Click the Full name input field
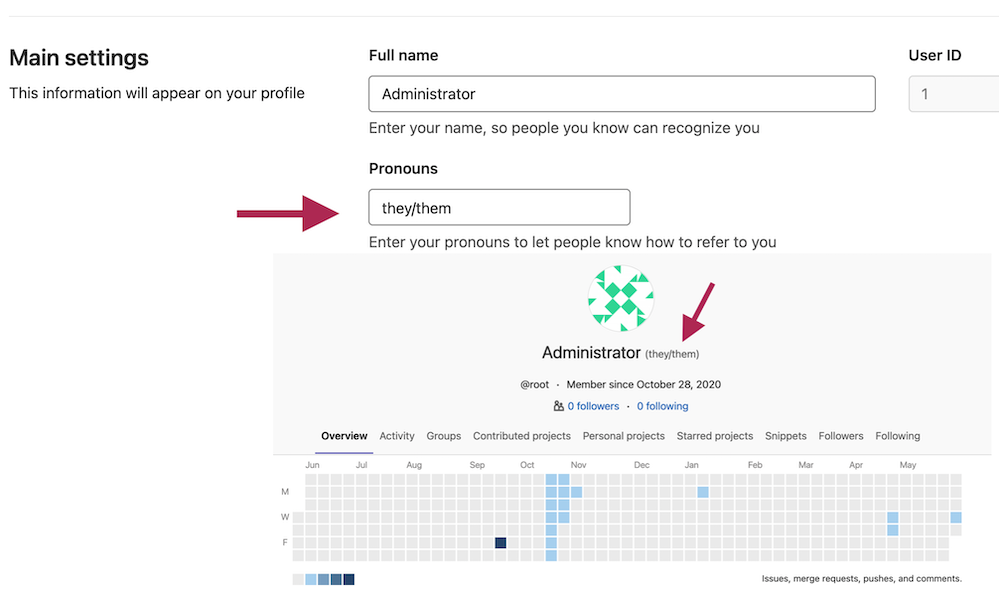This screenshot has height=602, width=999. point(620,93)
